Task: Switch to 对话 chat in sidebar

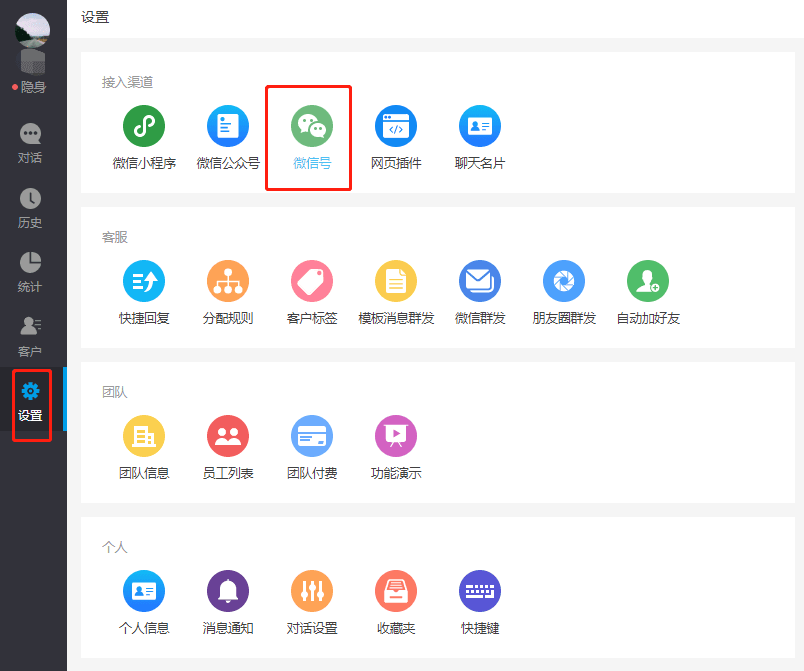Action: [x=30, y=144]
